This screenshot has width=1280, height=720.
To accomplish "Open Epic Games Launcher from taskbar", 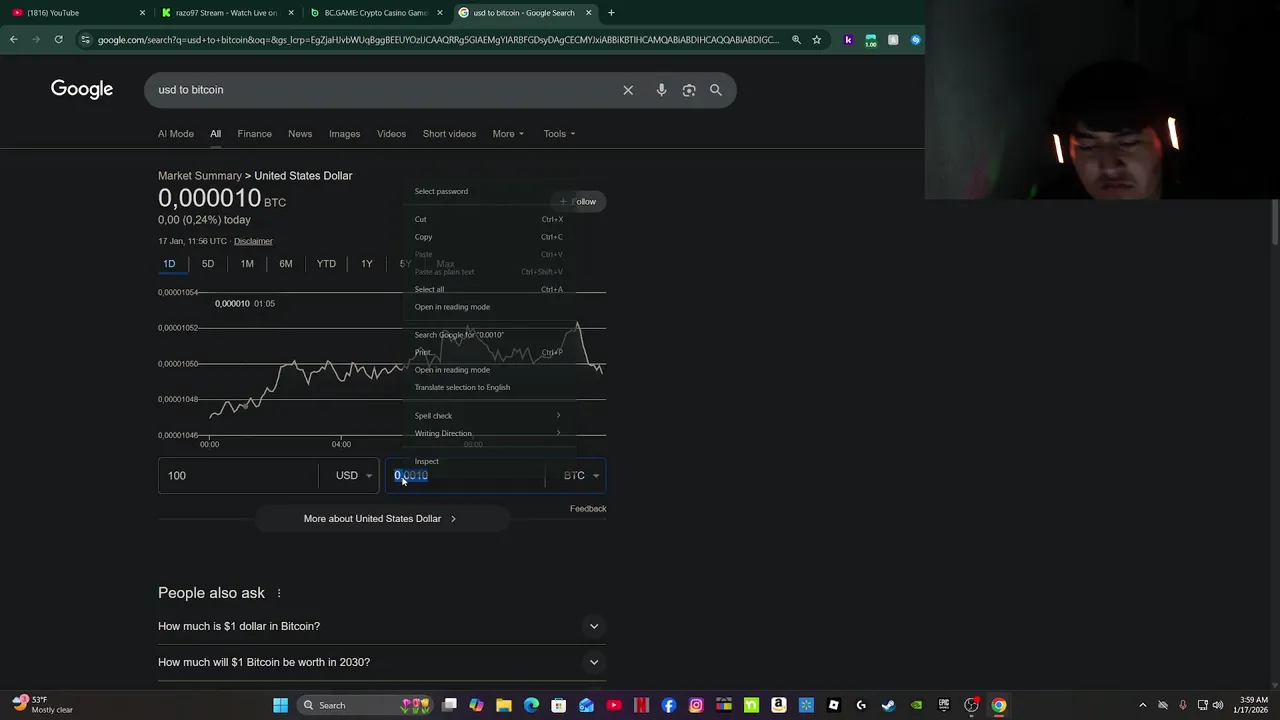I will coord(944,705).
